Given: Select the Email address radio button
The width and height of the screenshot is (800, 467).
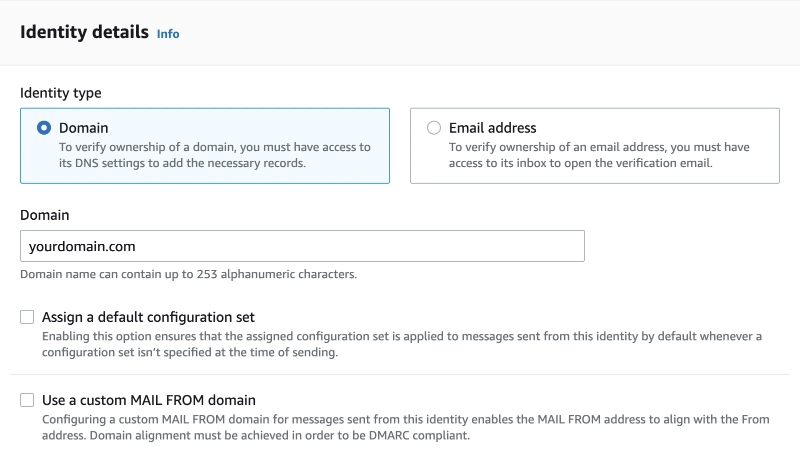Looking at the screenshot, I should 434,128.
